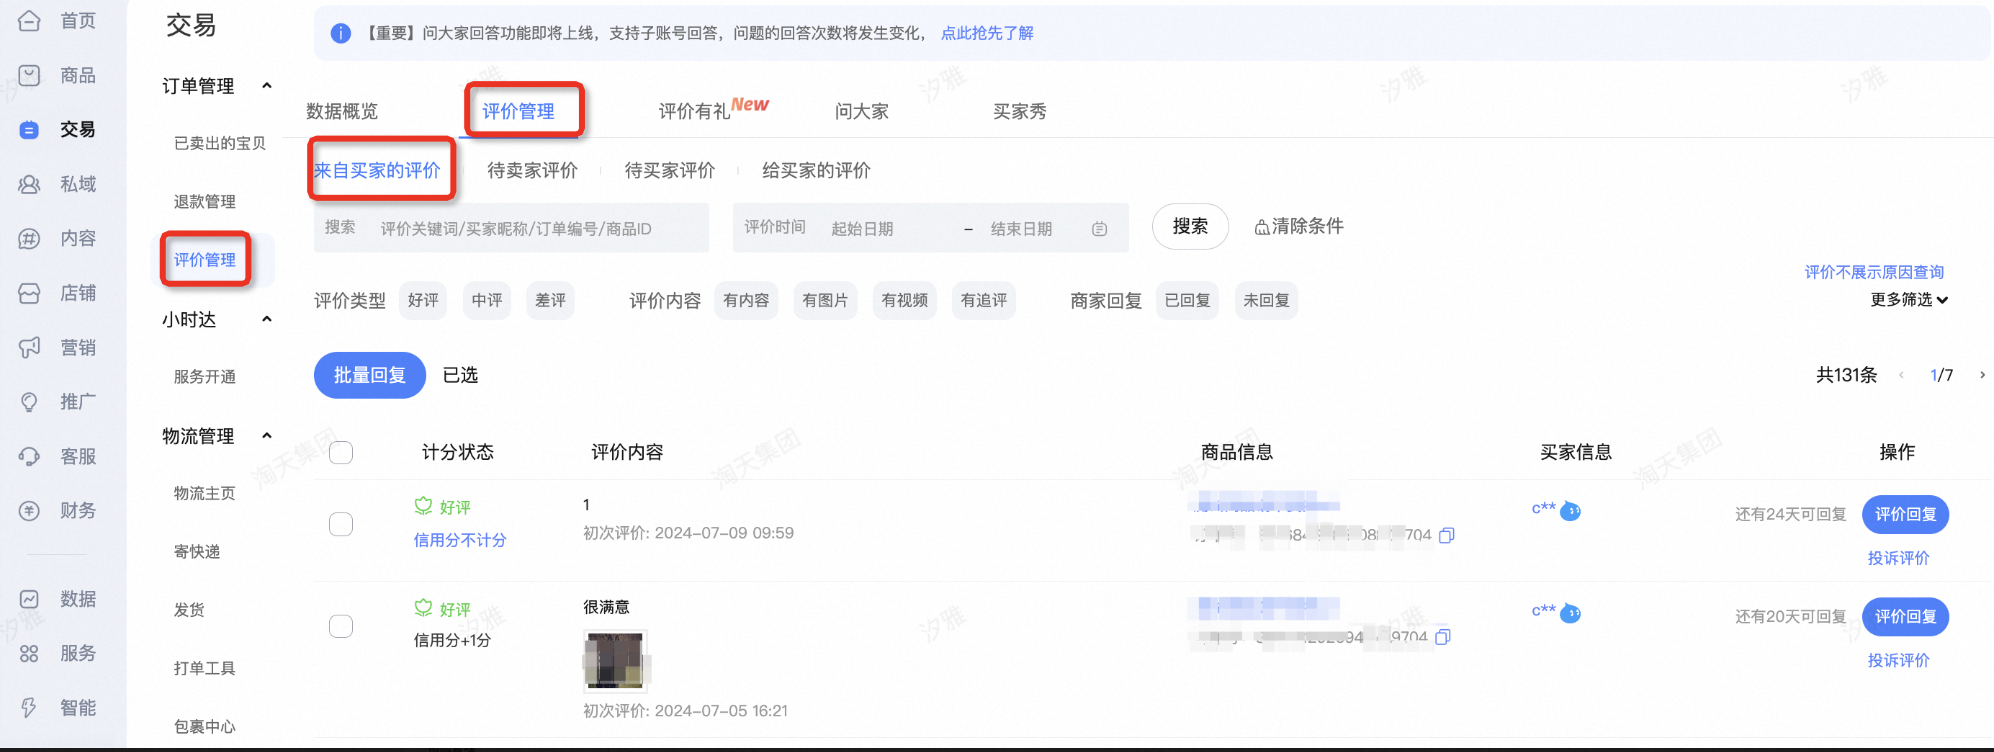
Task: Select 待卖家评价 sub-tab
Action: click(x=532, y=170)
